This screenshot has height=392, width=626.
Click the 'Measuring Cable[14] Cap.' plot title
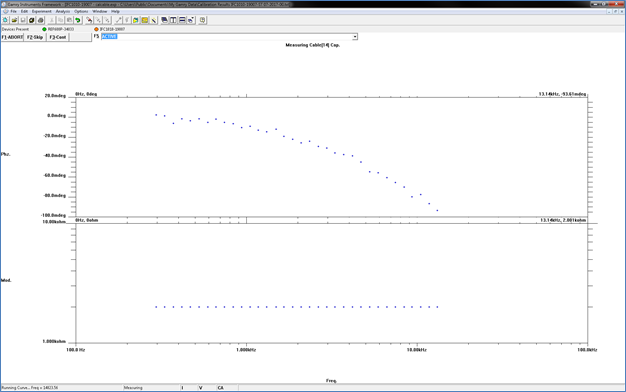coord(313,45)
